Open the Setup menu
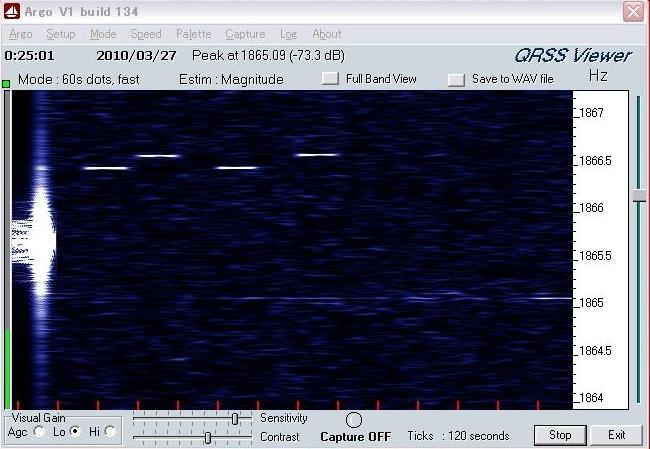Screen dimensions: 650x449 tap(61, 34)
